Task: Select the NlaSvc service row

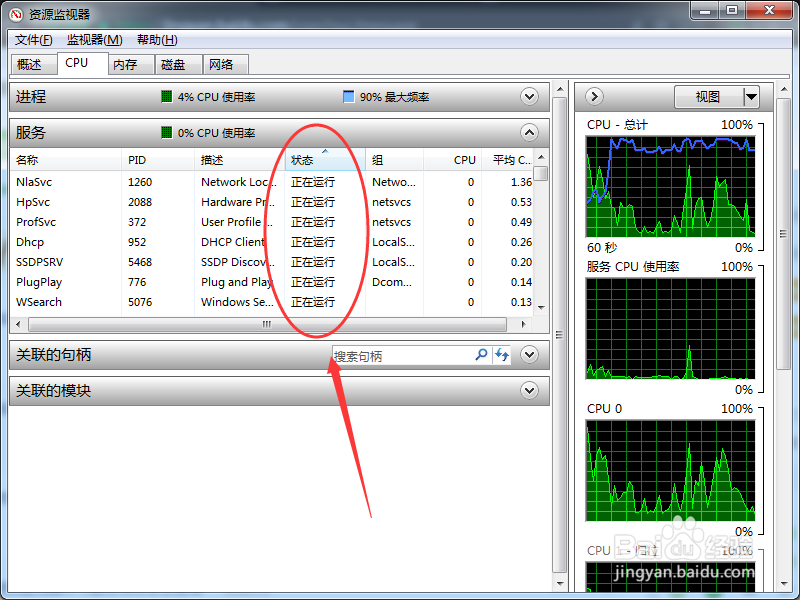Action: pos(272,182)
